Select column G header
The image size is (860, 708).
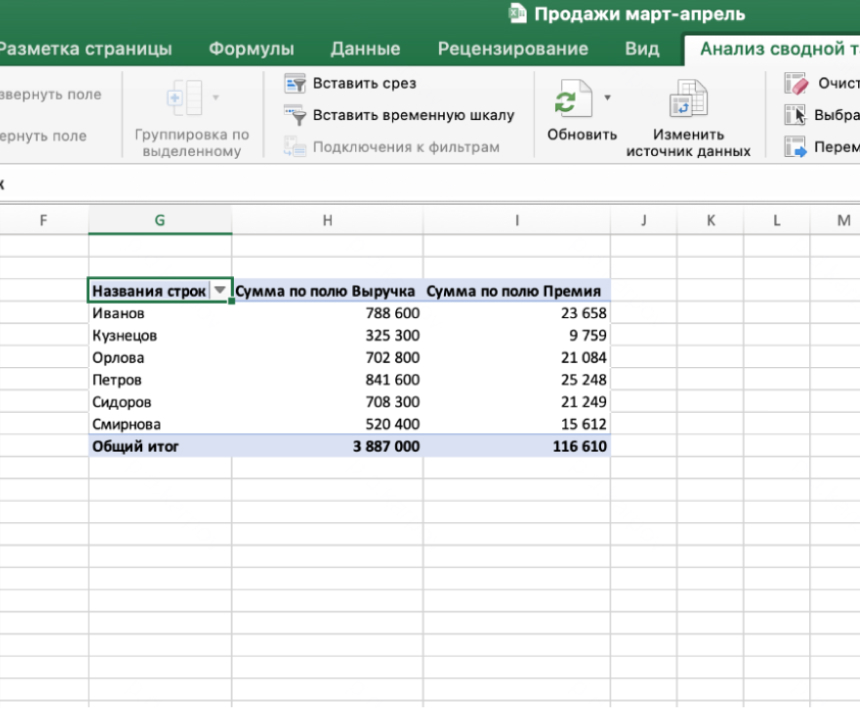pos(160,220)
